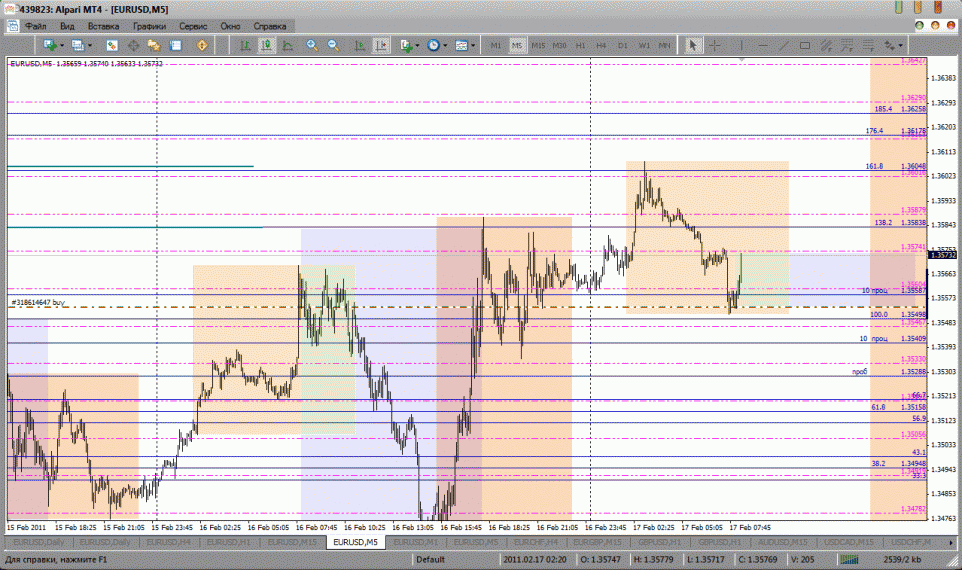Open the Файл menu
962x570 pixels.
point(36,26)
